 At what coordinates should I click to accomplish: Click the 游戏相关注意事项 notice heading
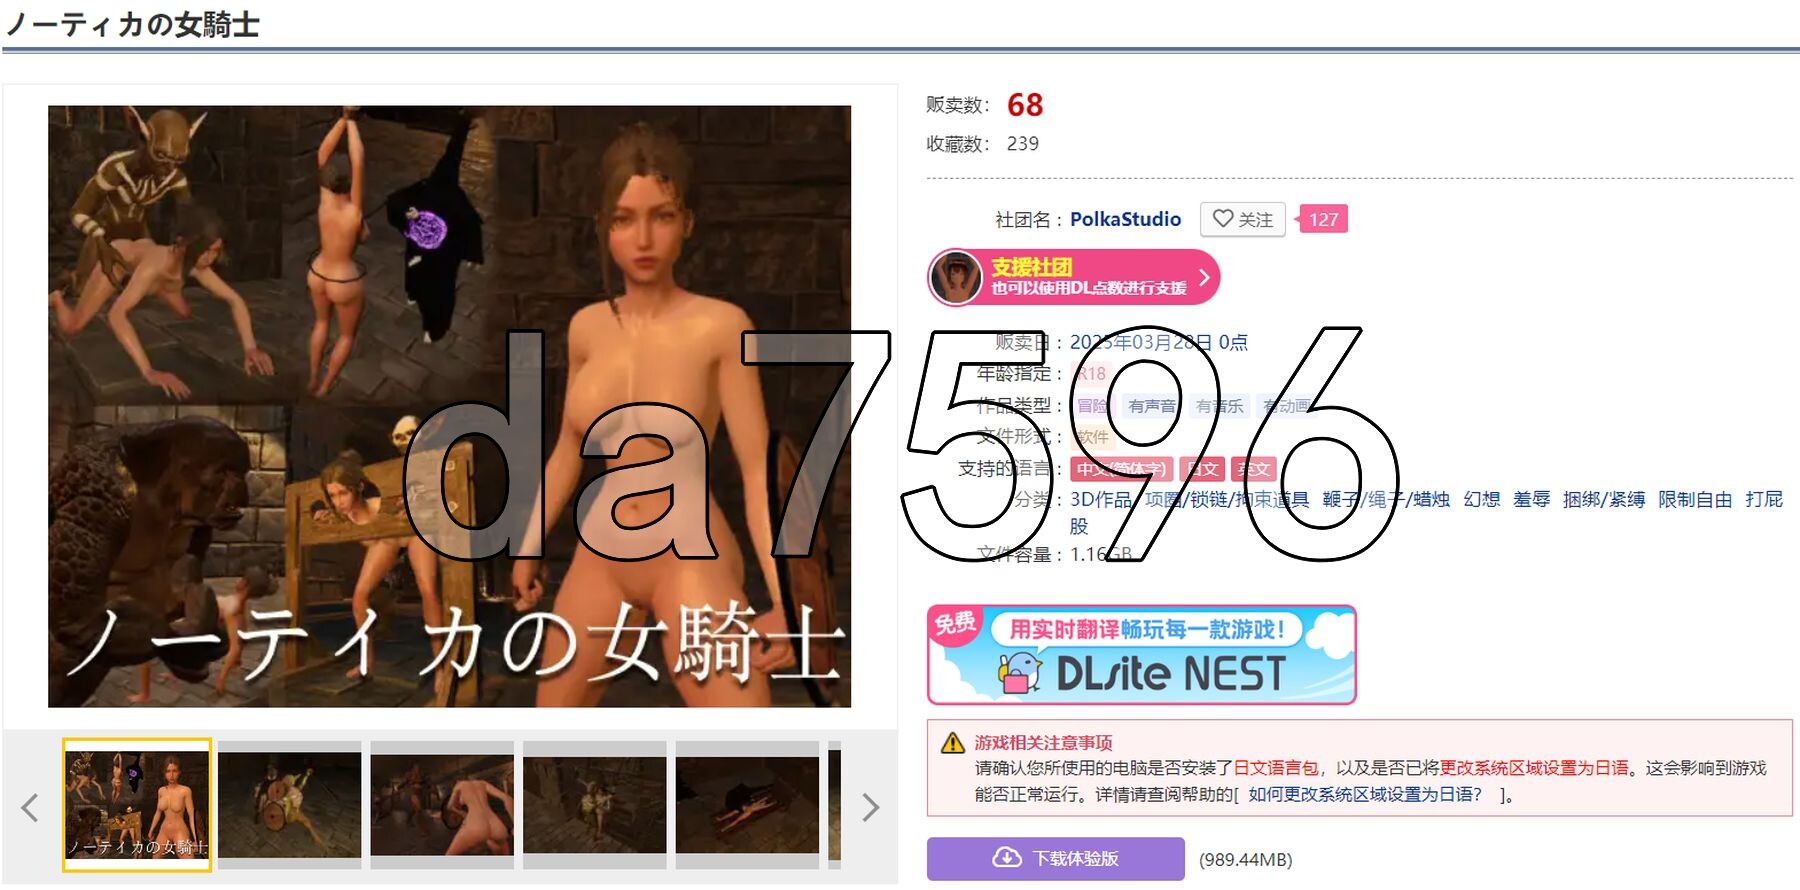point(1043,743)
